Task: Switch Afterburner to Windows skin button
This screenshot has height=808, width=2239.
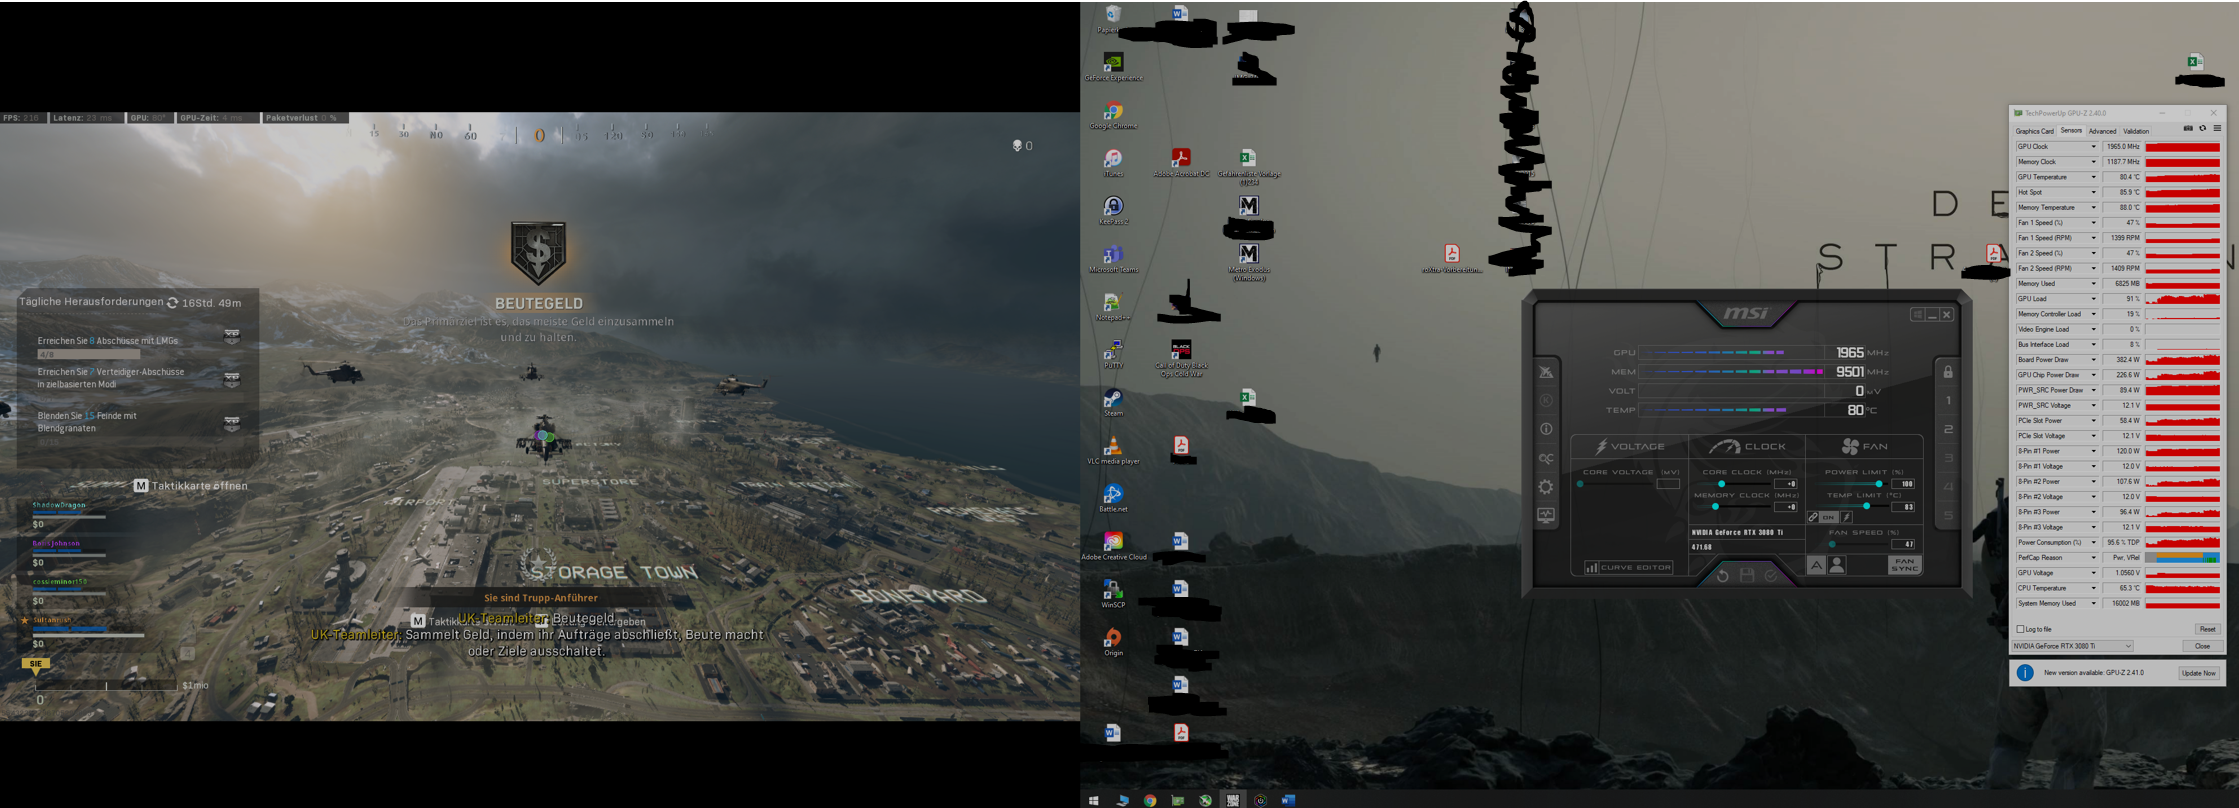Action: tap(1918, 314)
